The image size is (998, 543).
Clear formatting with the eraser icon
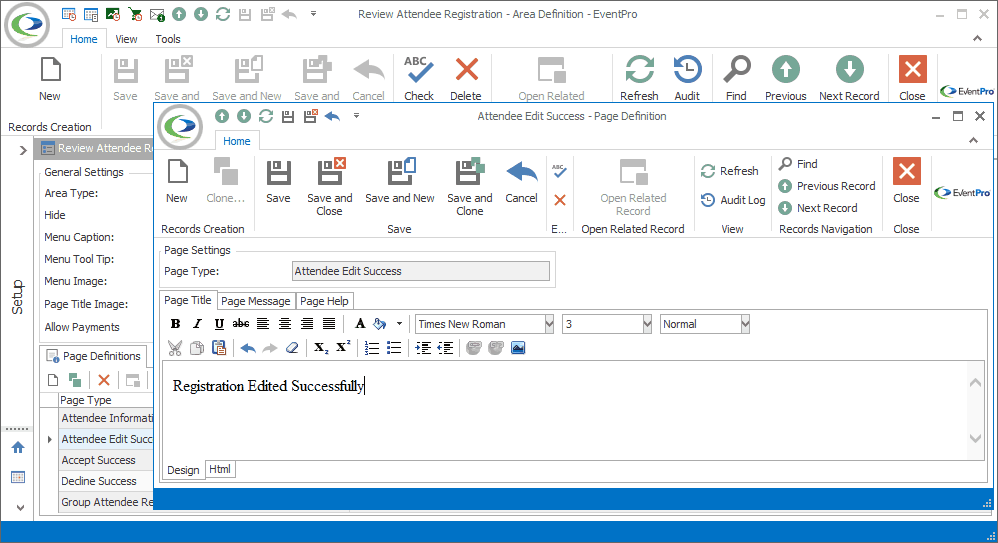pyautogui.click(x=292, y=348)
